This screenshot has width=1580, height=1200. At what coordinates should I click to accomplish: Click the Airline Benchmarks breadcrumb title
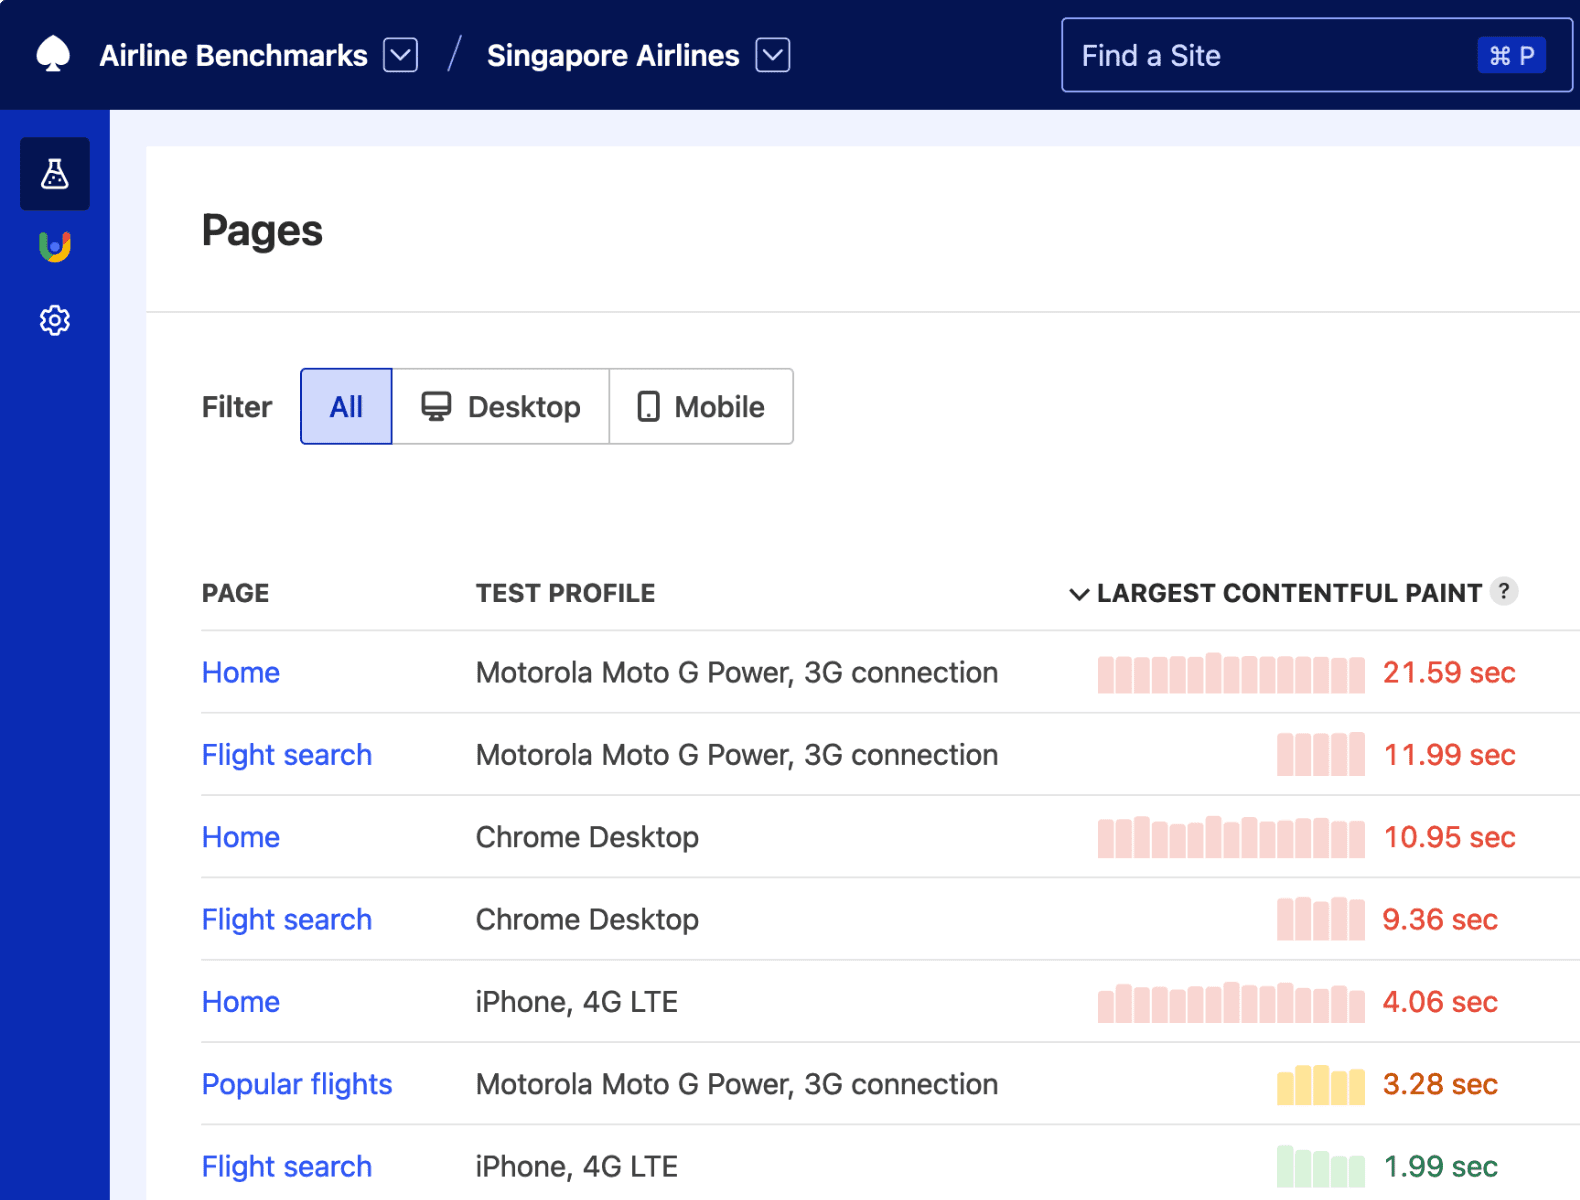coord(233,55)
